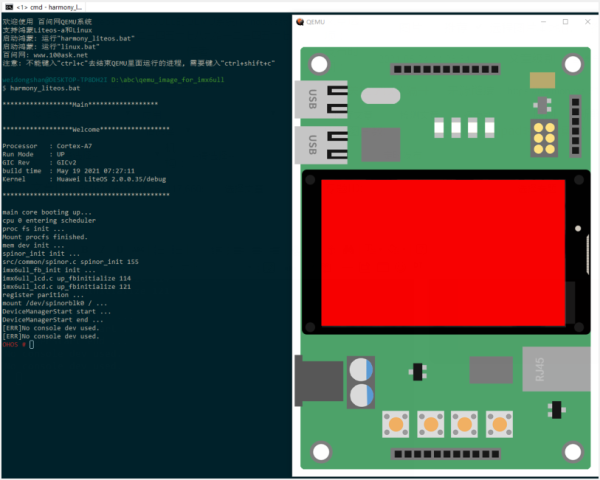Click the vertical pin header on right edge

576,126
